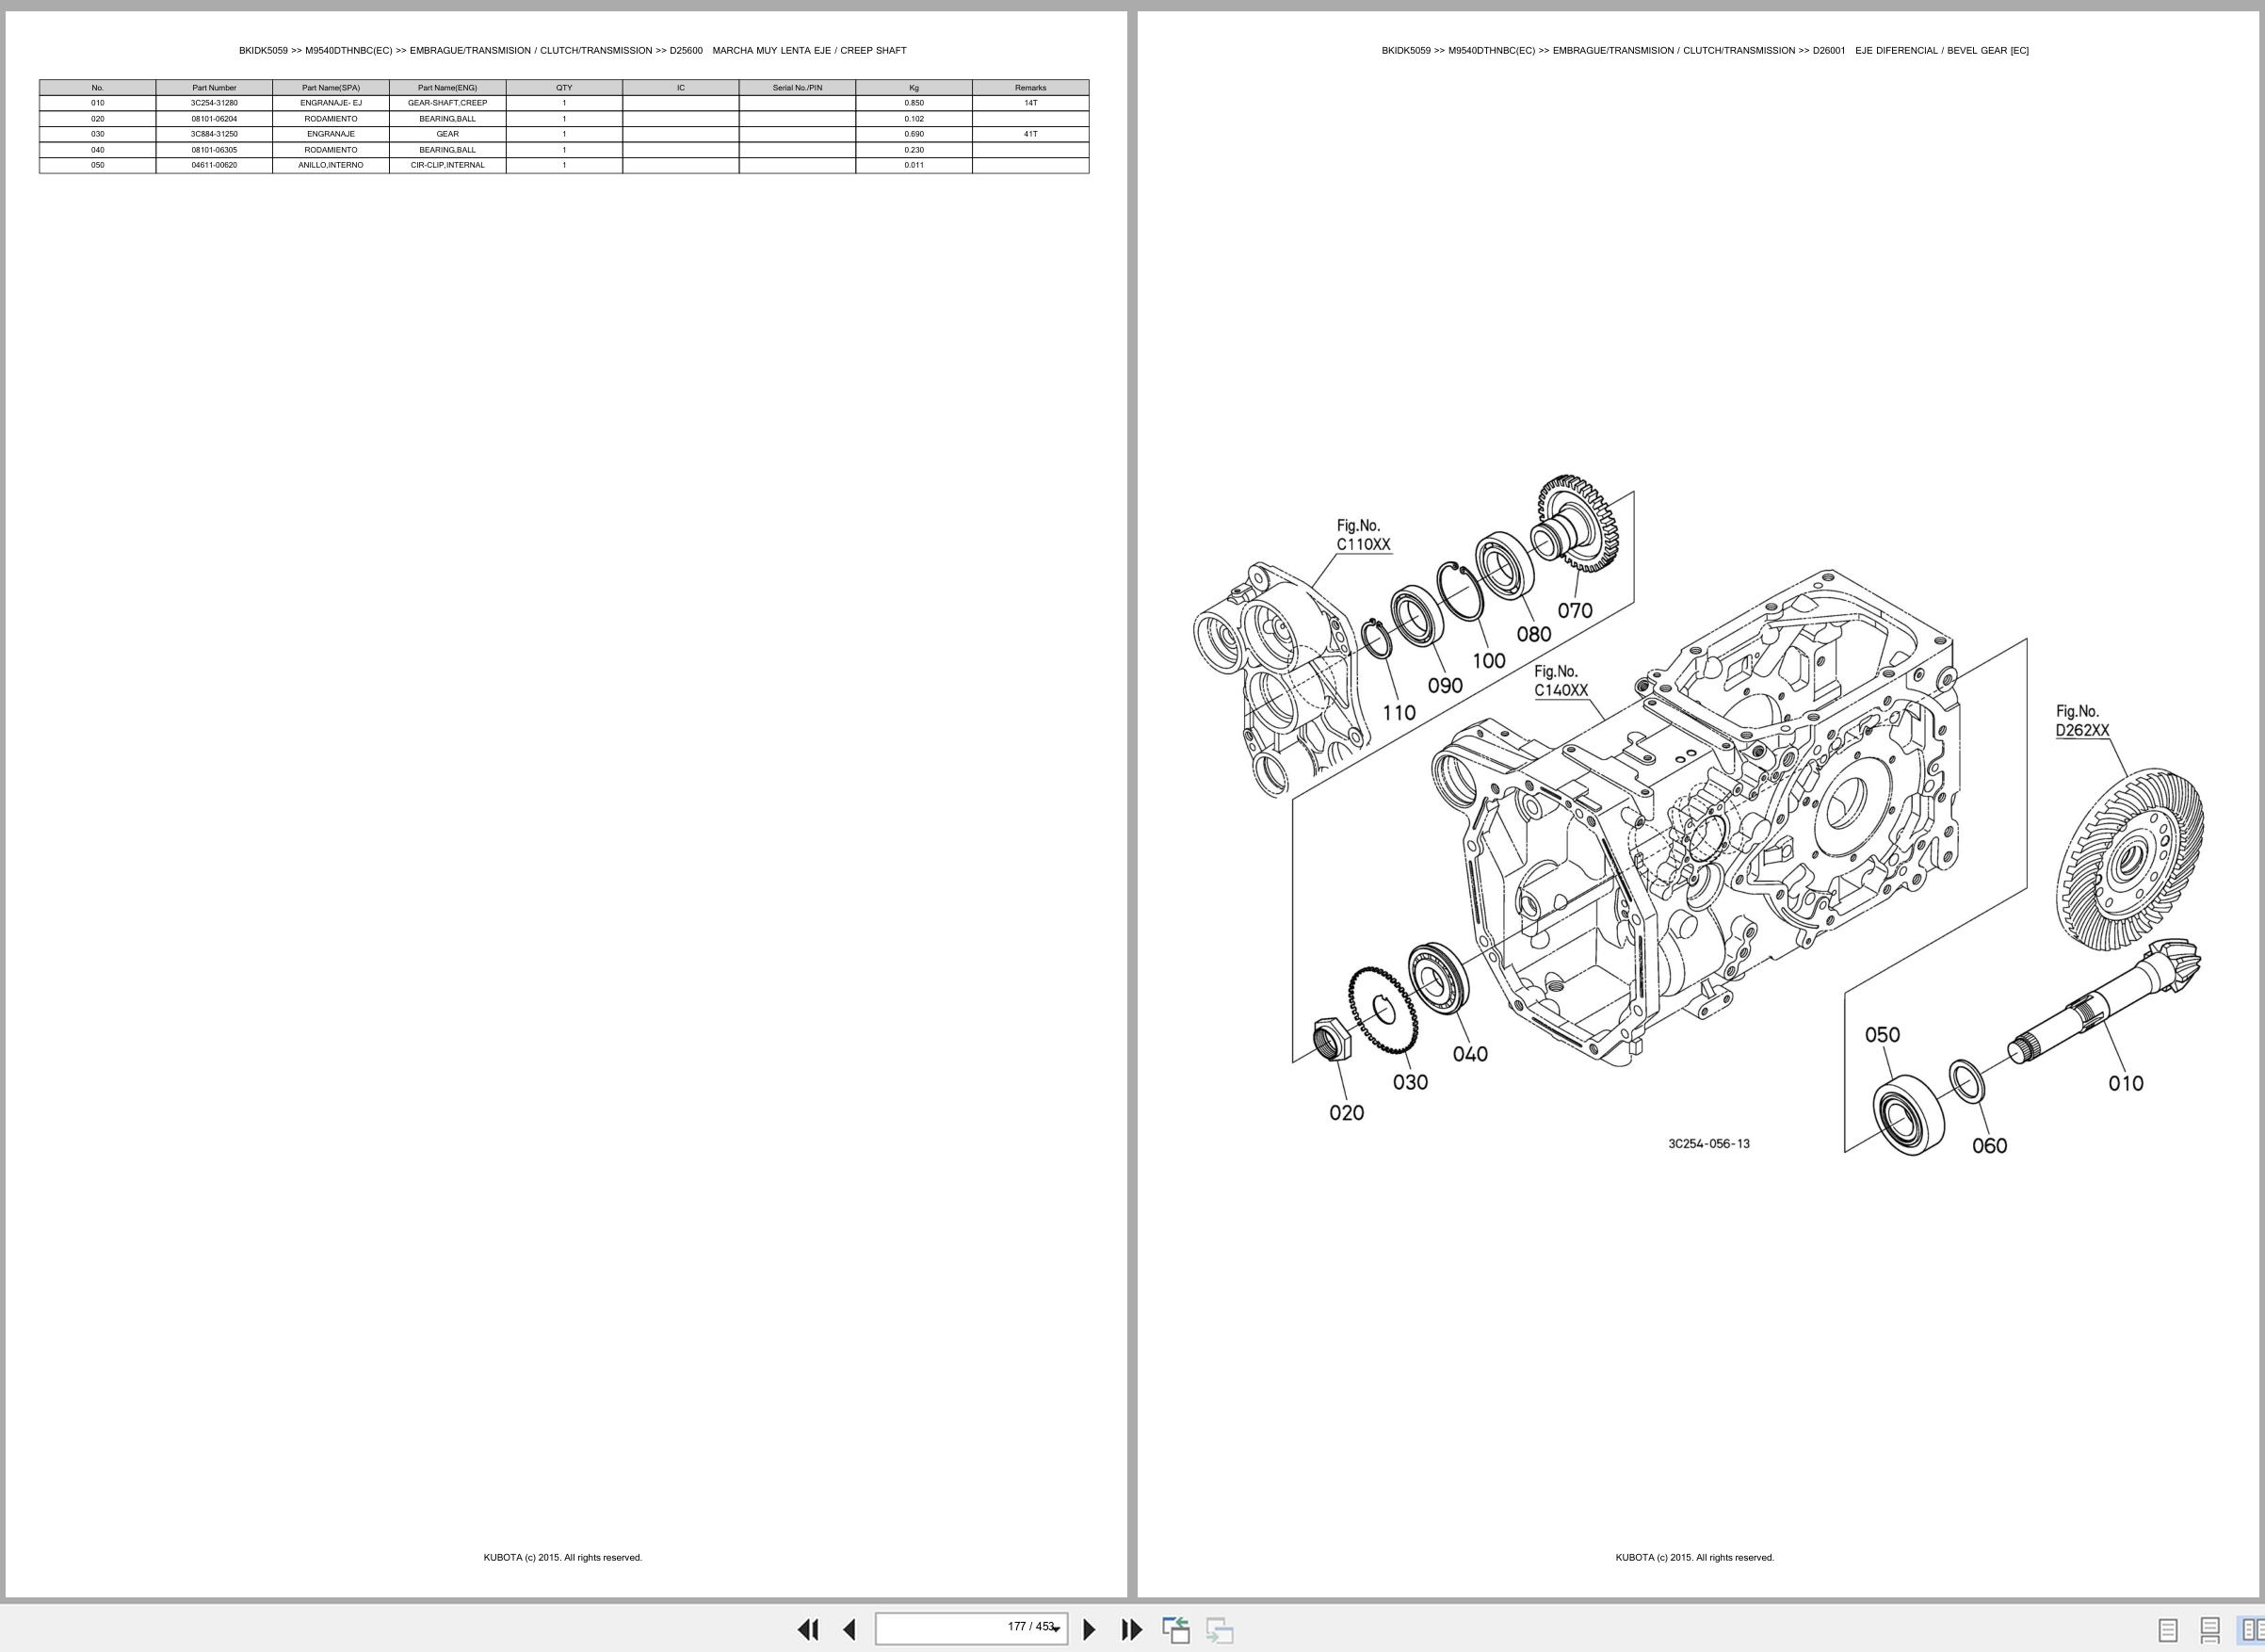Open the page number dropdown arrow

pos(1056,1630)
